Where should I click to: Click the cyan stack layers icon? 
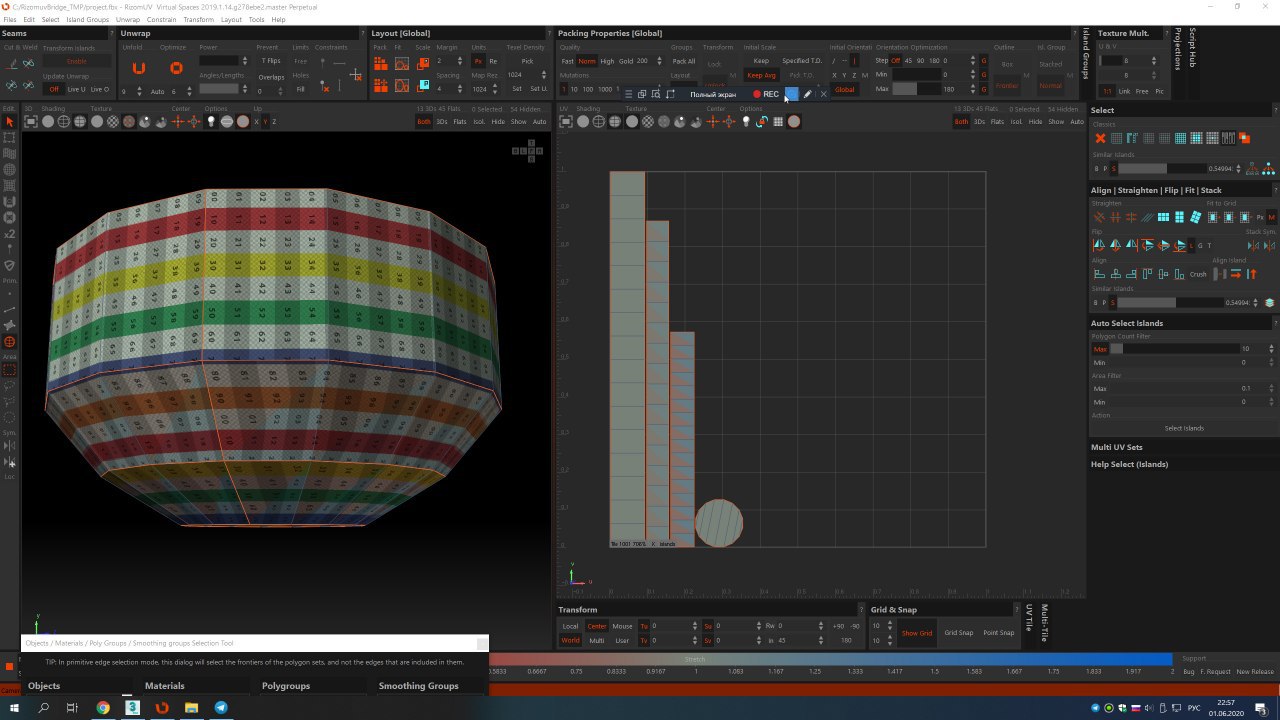point(1269,302)
